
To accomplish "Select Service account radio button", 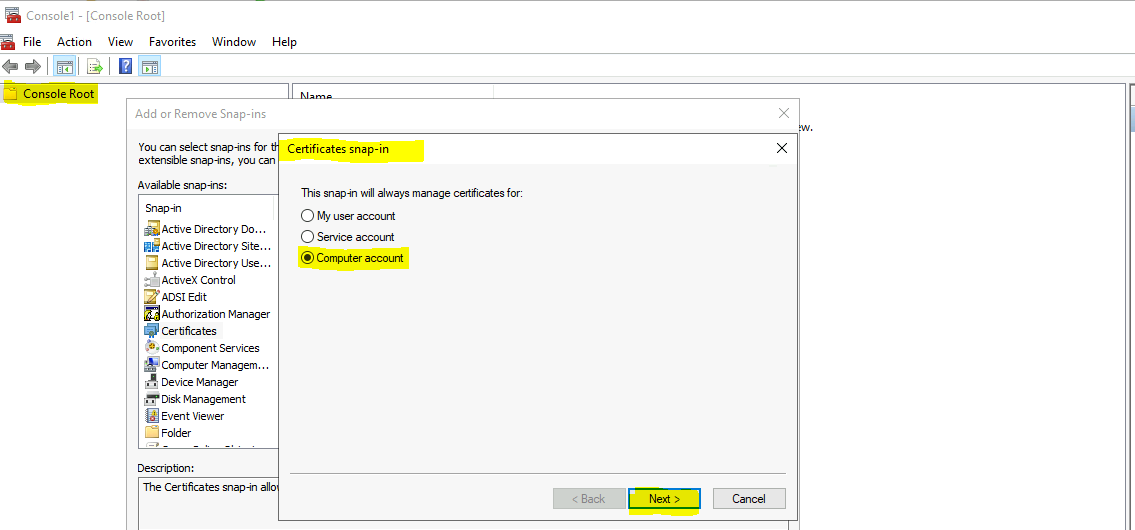I will click(308, 237).
